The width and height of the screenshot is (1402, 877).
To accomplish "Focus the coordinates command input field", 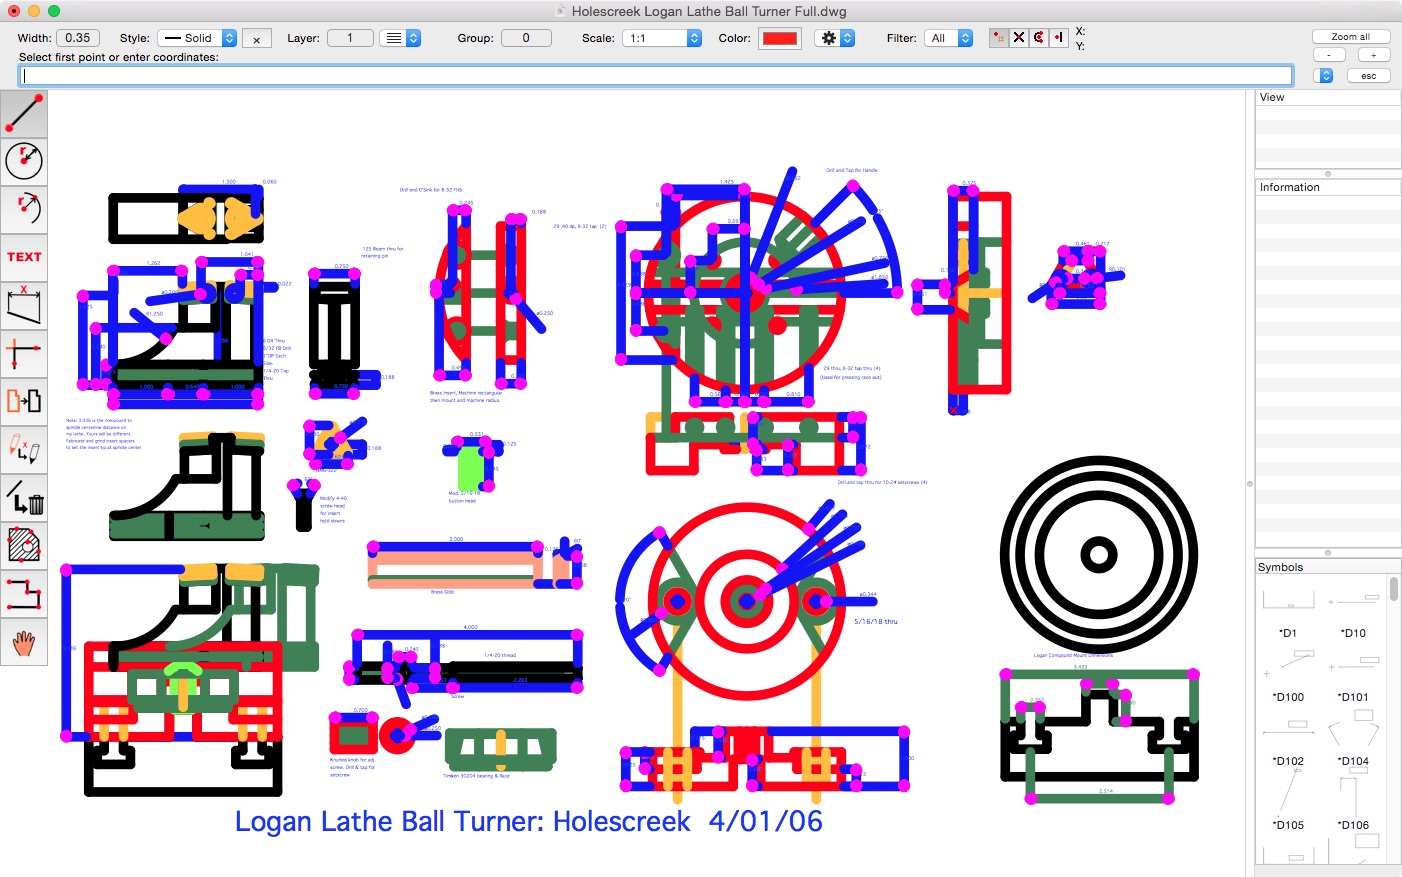I will coord(656,76).
